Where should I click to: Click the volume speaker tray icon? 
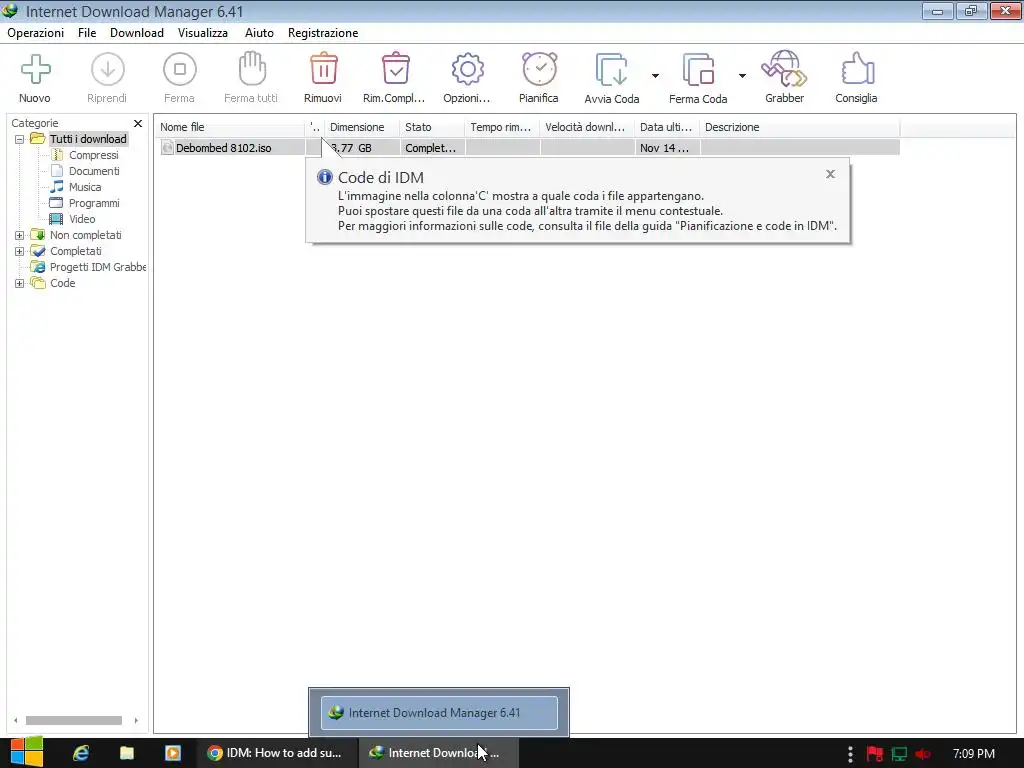[x=923, y=754]
